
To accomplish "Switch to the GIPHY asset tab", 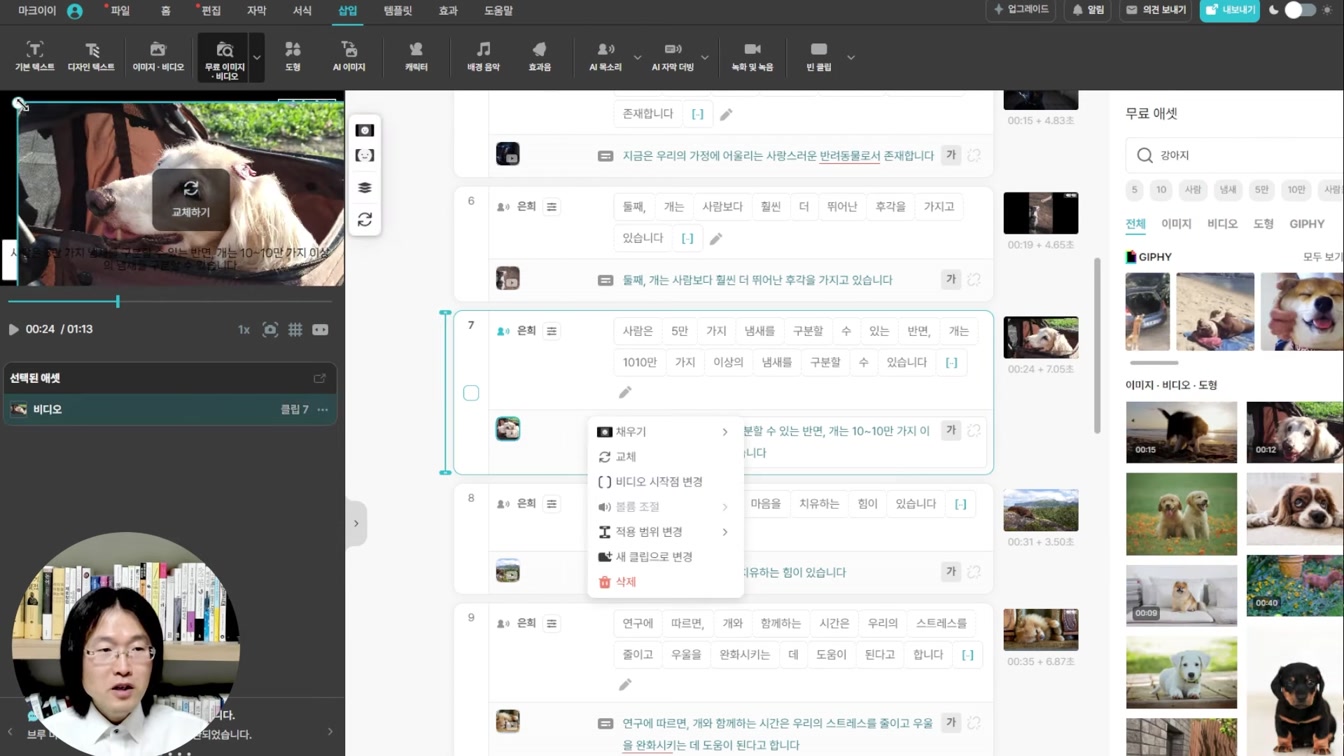I will click(1306, 224).
